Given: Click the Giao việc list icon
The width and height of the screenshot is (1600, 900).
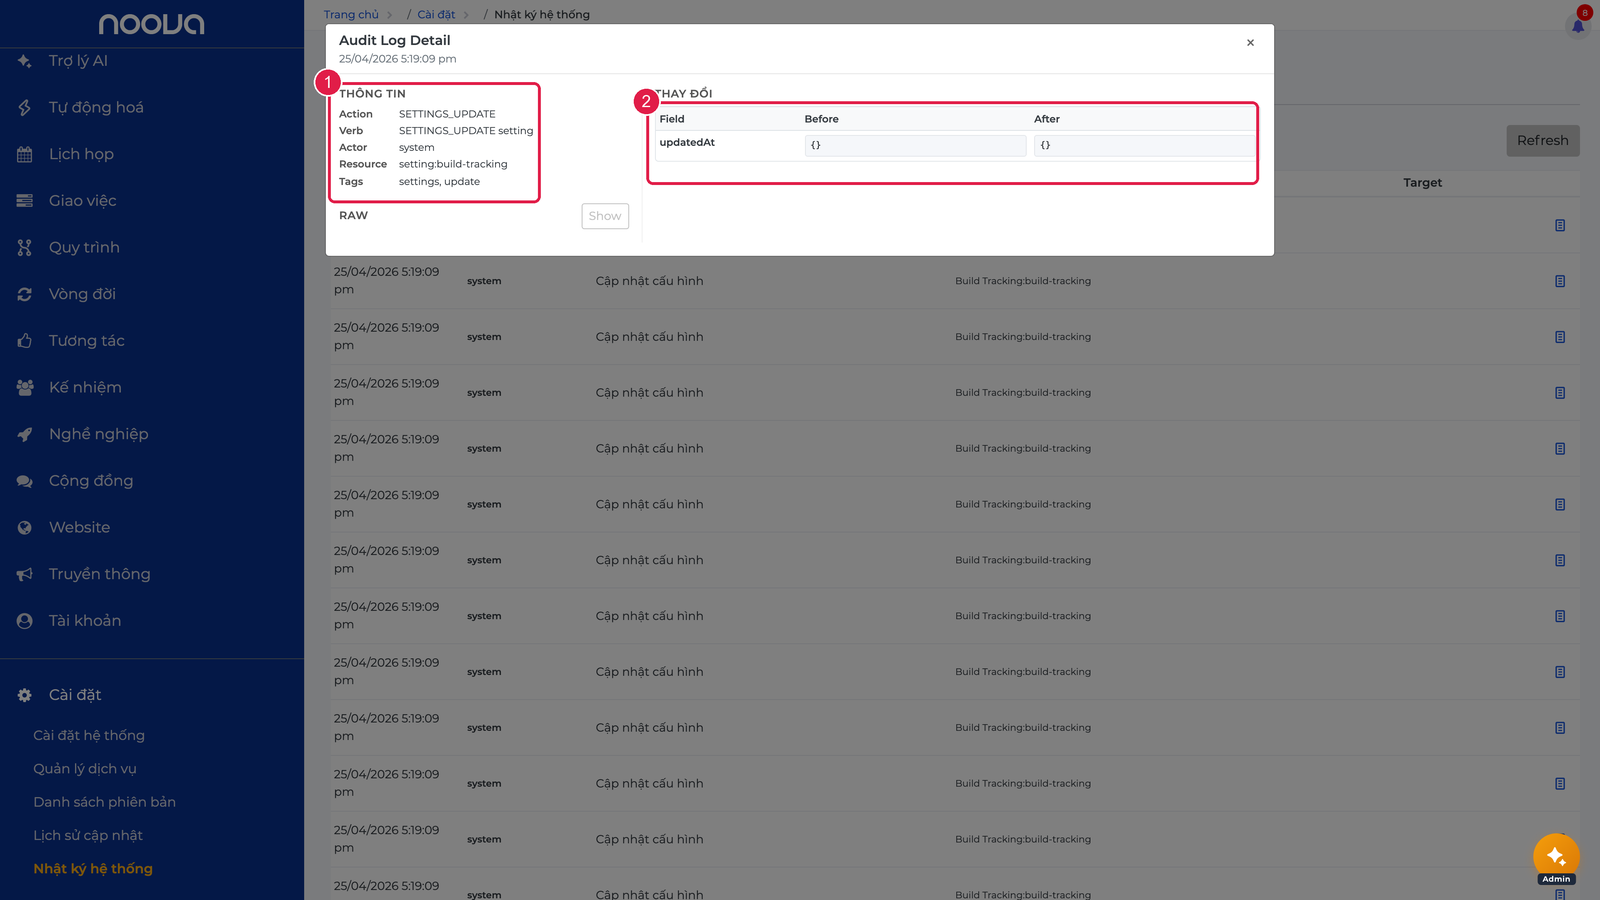Looking at the screenshot, I should (x=25, y=201).
